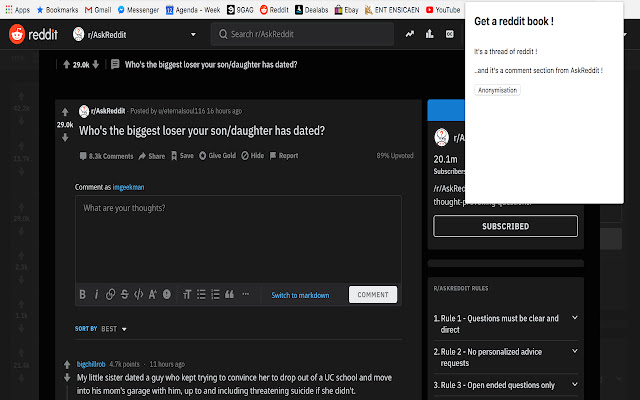640x400 pixels.
Task: Open the All bar-chart icon in header
Action: 429,34
